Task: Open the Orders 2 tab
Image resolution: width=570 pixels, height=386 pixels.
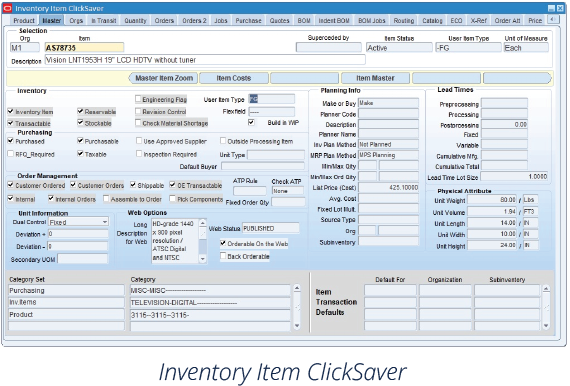Action: (194, 21)
